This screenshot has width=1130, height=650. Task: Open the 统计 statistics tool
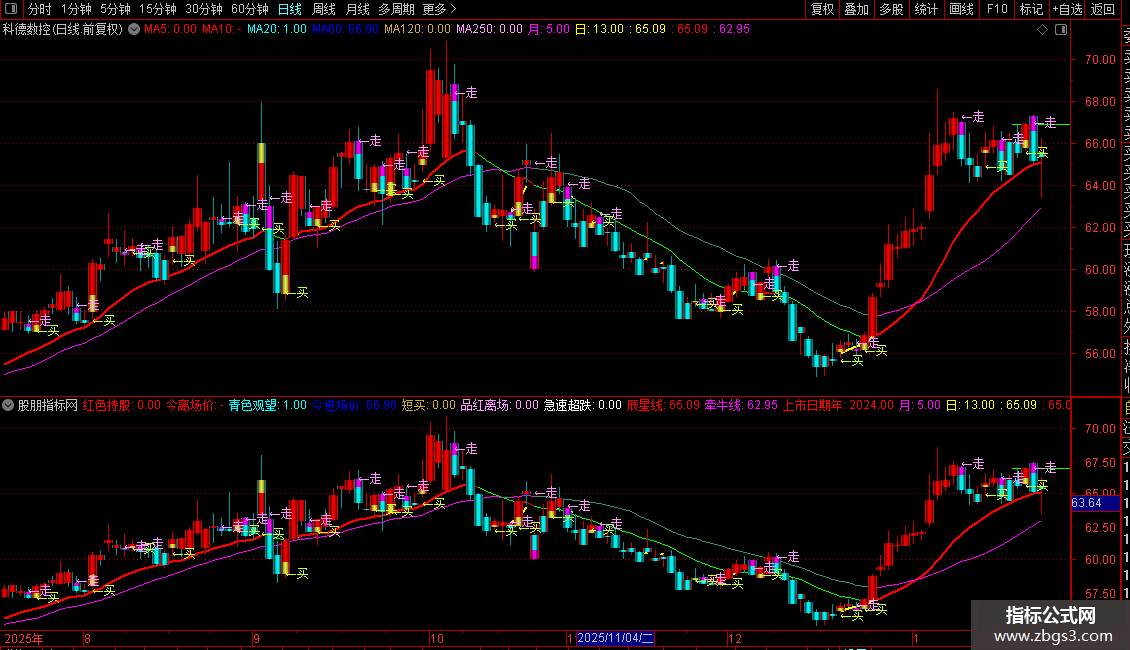[x=925, y=9]
